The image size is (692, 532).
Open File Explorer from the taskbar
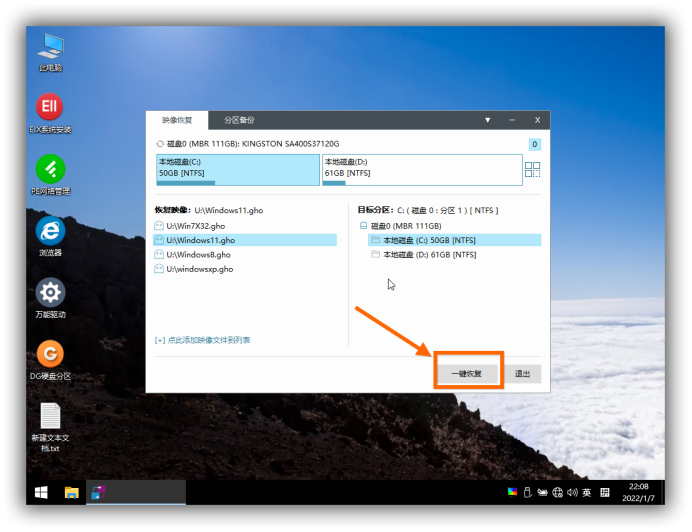(x=72, y=492)
